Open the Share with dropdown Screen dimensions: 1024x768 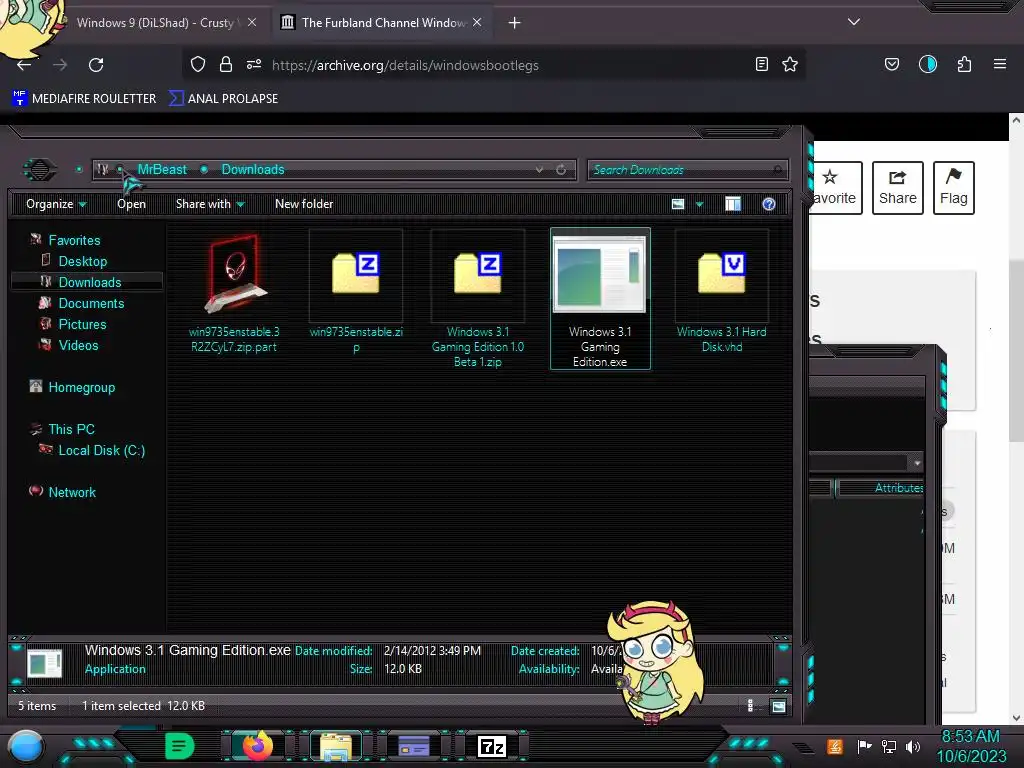point(210,204)
